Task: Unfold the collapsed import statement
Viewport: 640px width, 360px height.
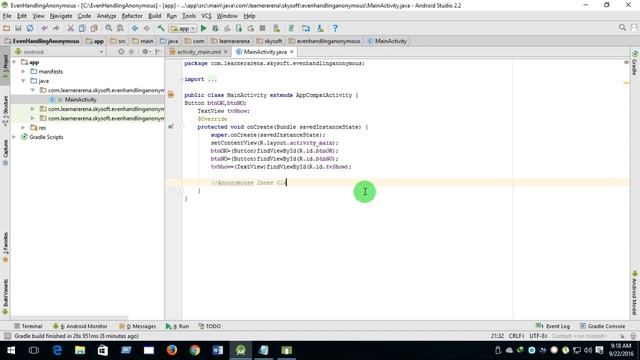Action: (212, 79)
